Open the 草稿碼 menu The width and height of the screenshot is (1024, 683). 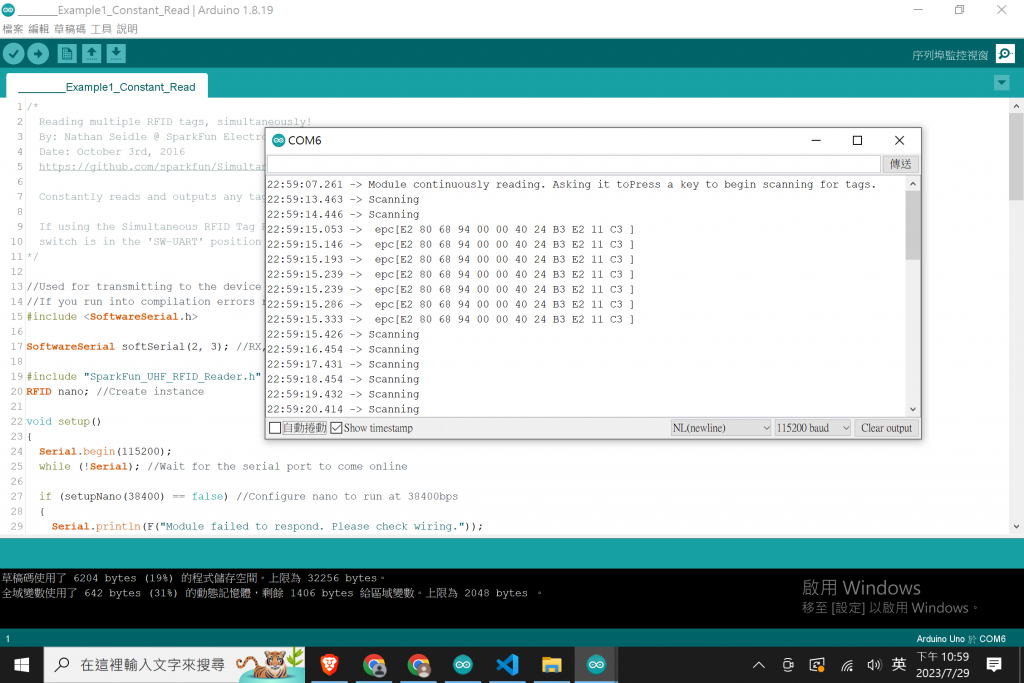click(69, 29)
